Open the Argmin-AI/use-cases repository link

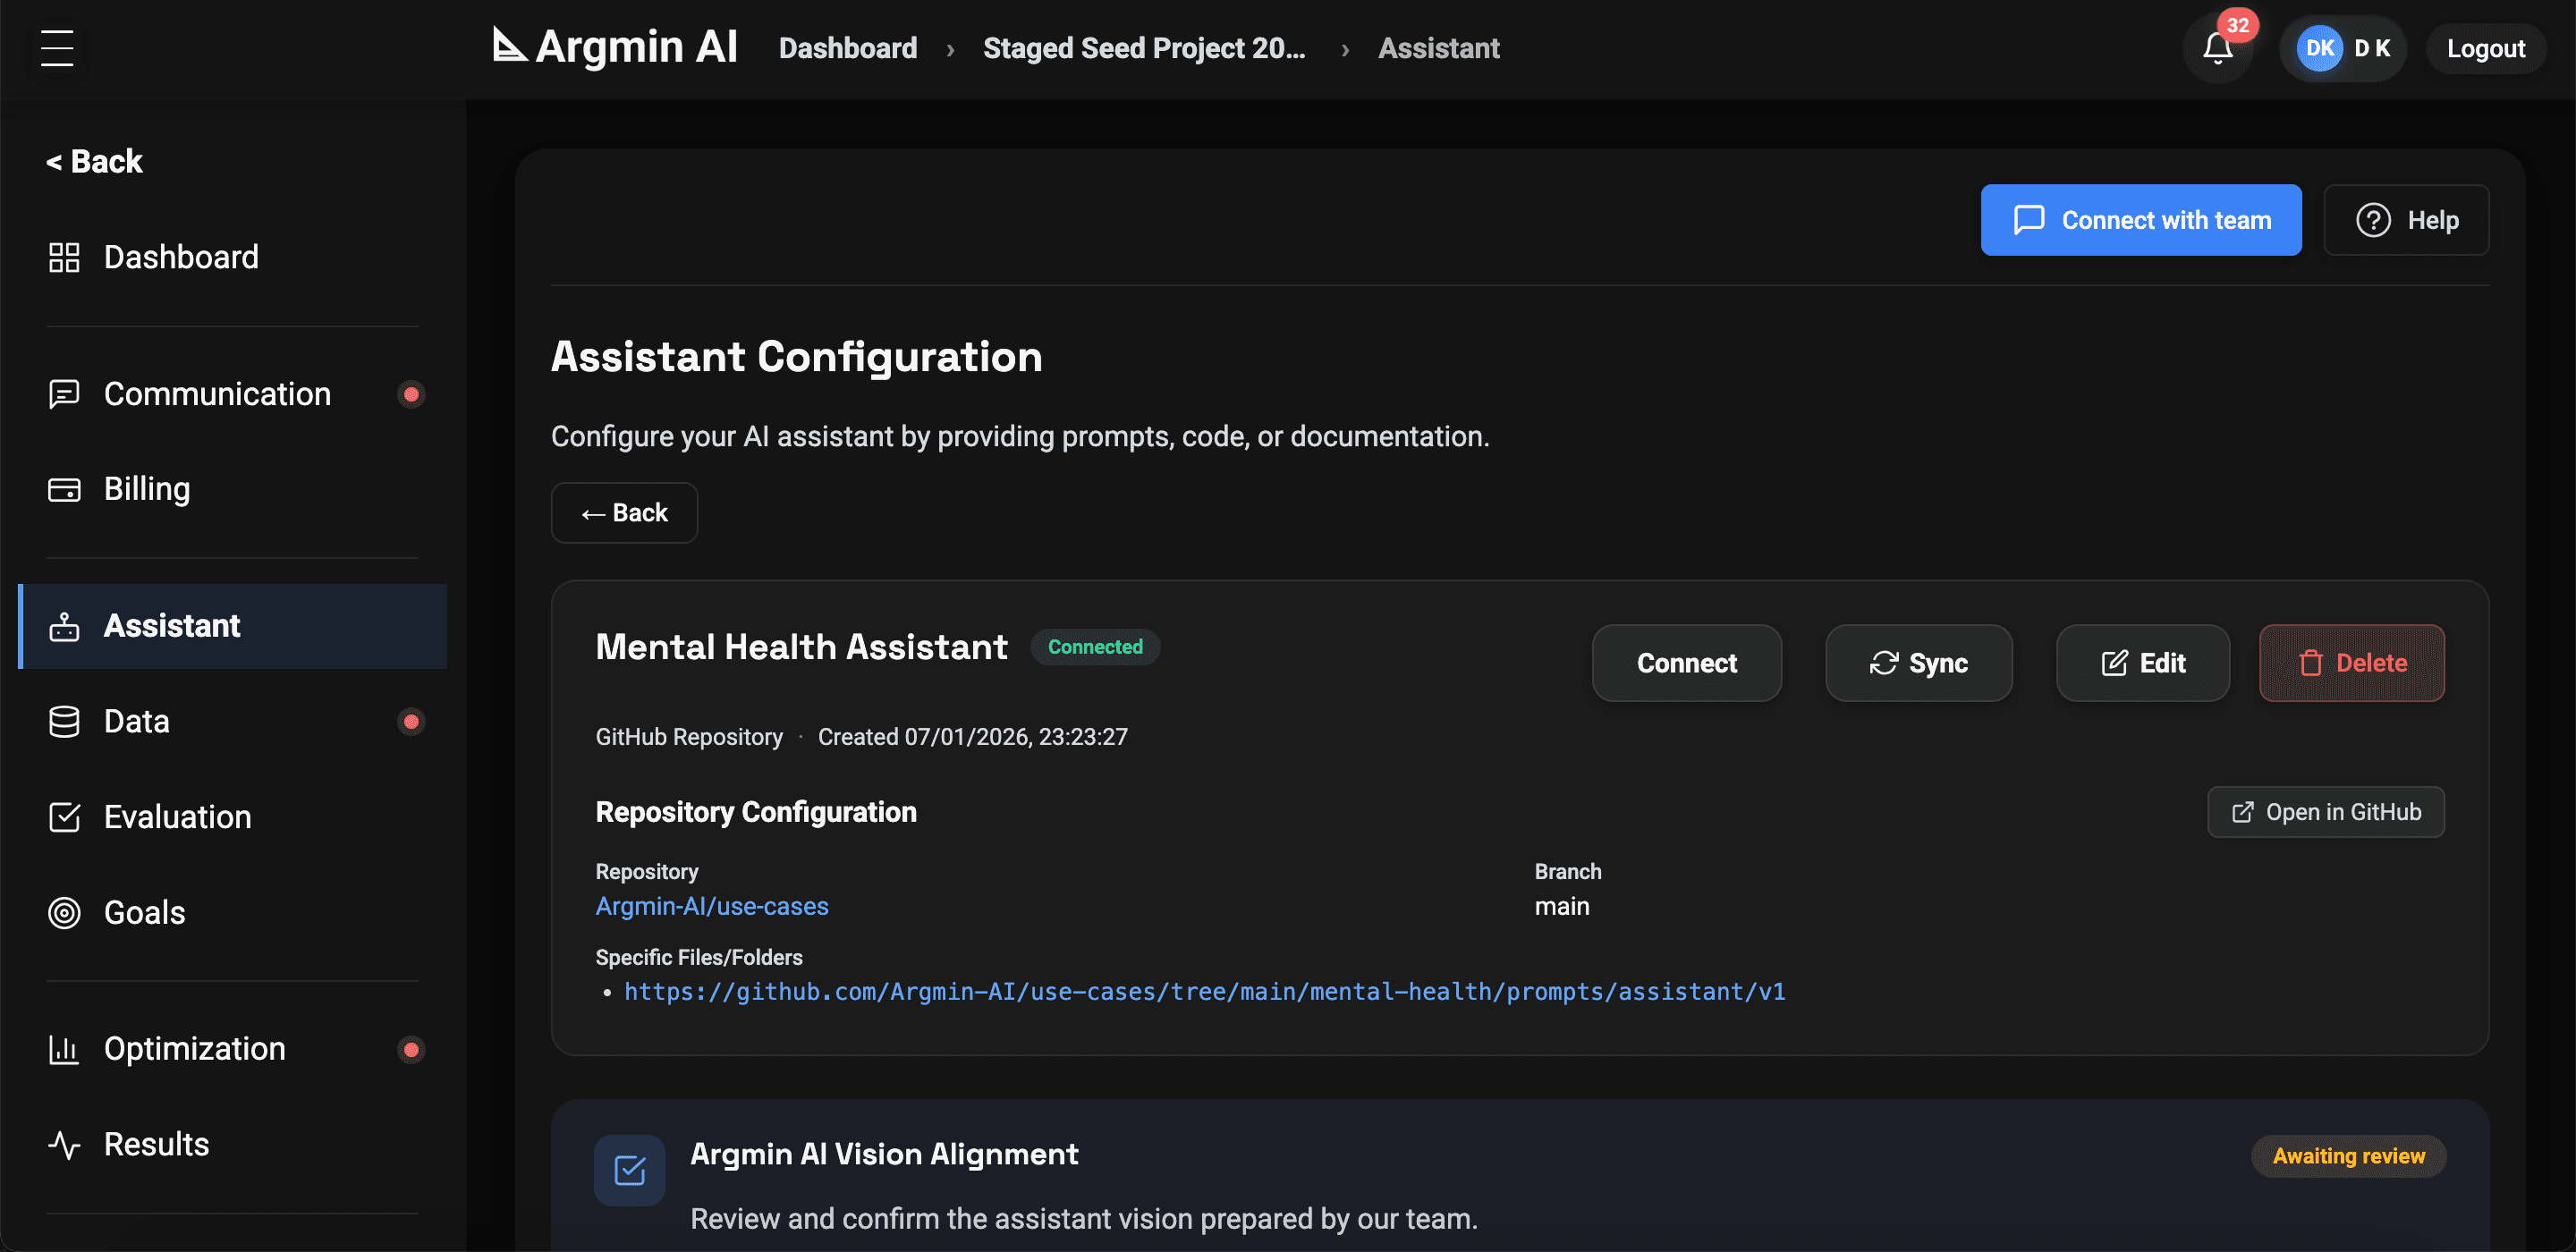712,906
